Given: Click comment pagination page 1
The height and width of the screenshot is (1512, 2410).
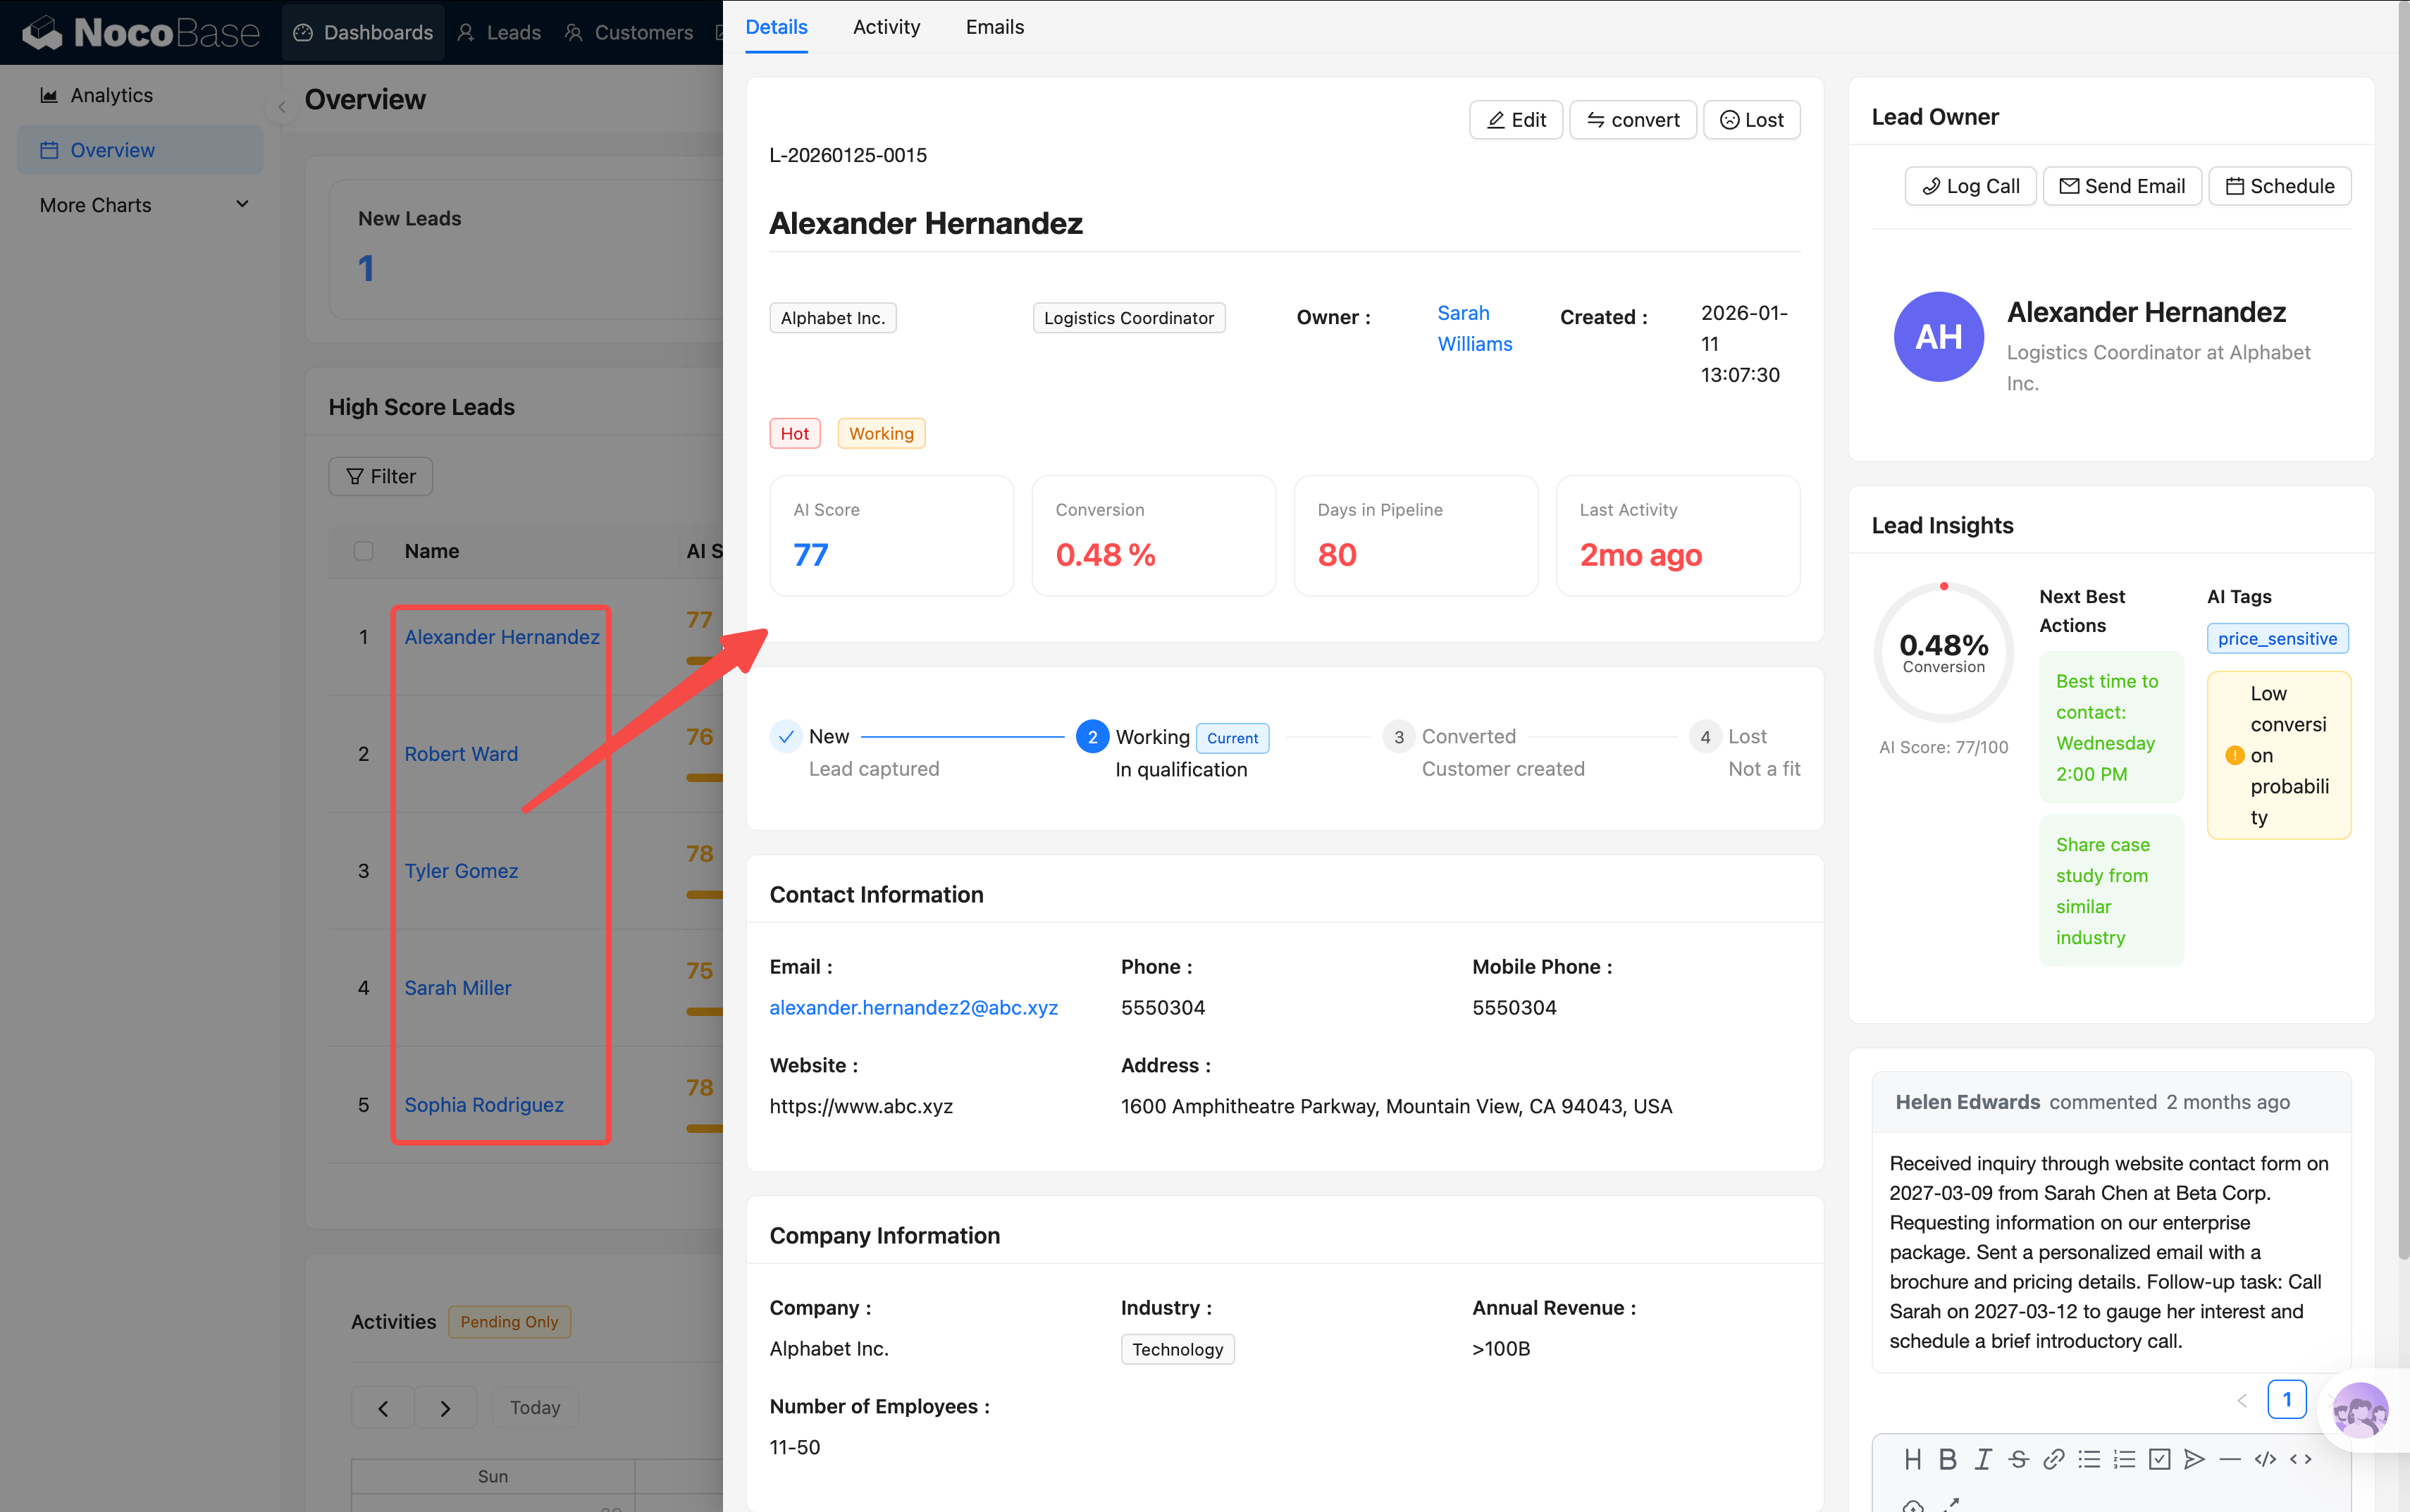Looking at the screenshot, I should click(x=2286, y=1399).
